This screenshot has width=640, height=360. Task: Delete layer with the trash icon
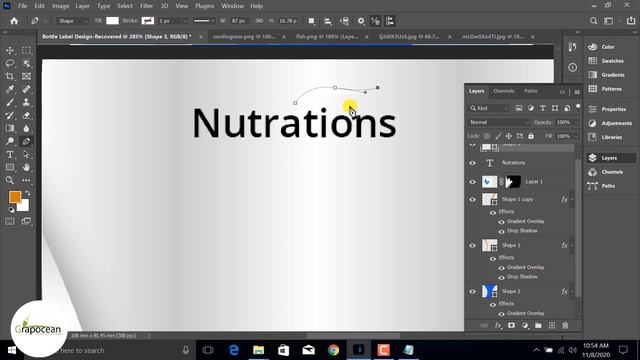click(x=565, y=325)
